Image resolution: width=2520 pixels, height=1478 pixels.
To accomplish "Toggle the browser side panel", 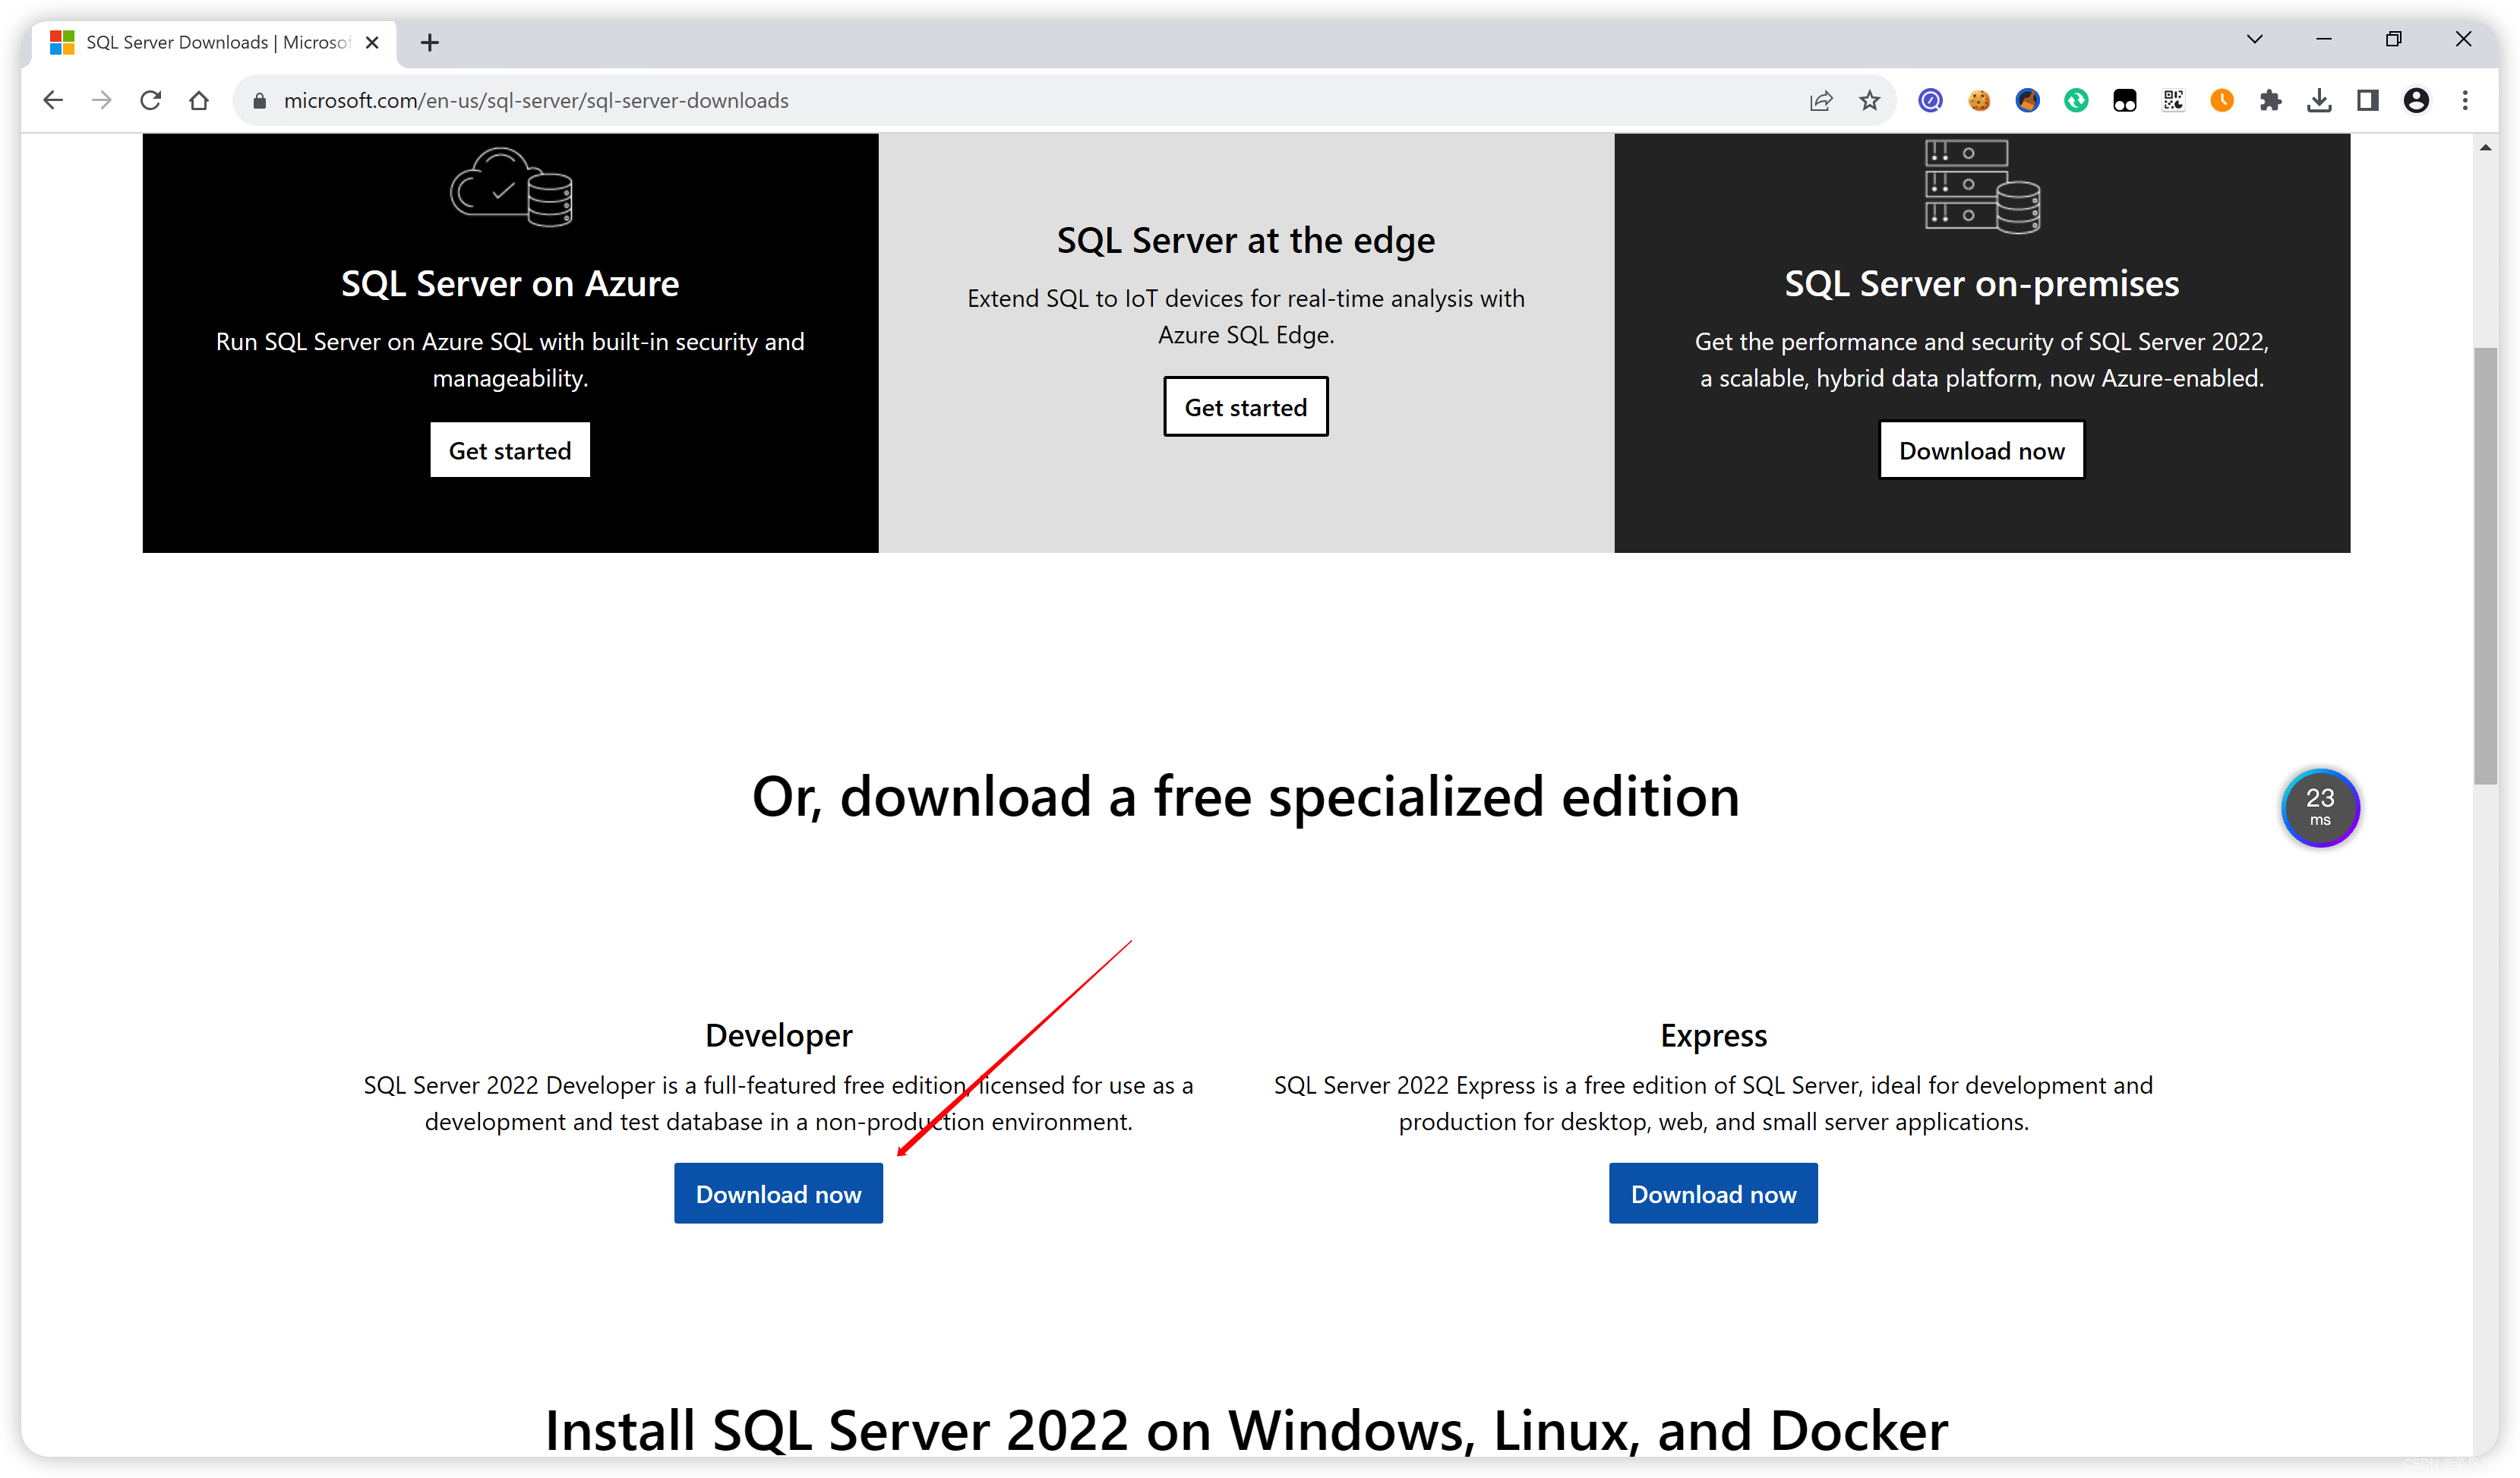I will click(2368, 100).
